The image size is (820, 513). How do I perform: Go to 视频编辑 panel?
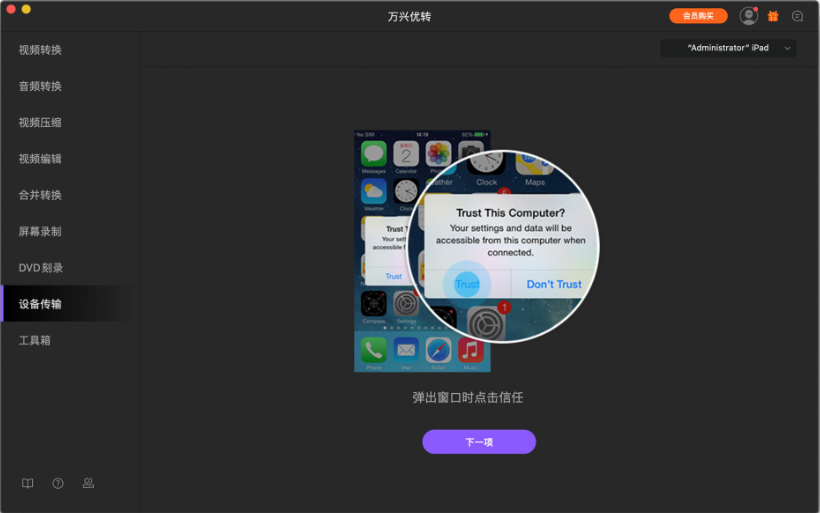[40, 159]
